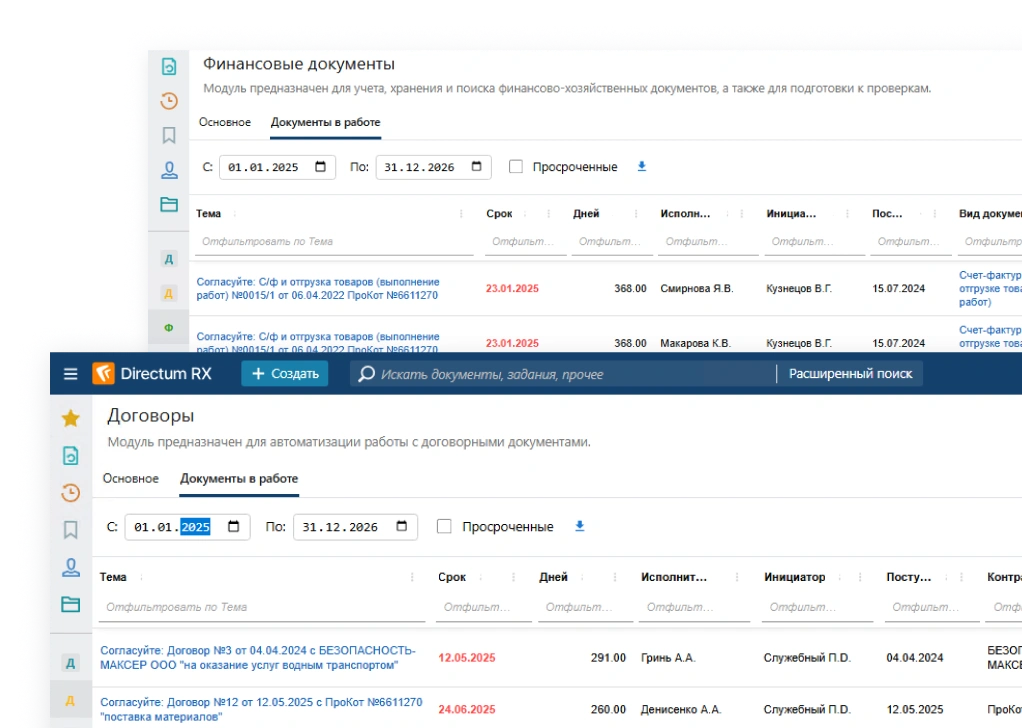This screenshot has width=1022, height=728.
Task: Click the blue Д module icon in Договоры sidebar
Action: [70, 663]
